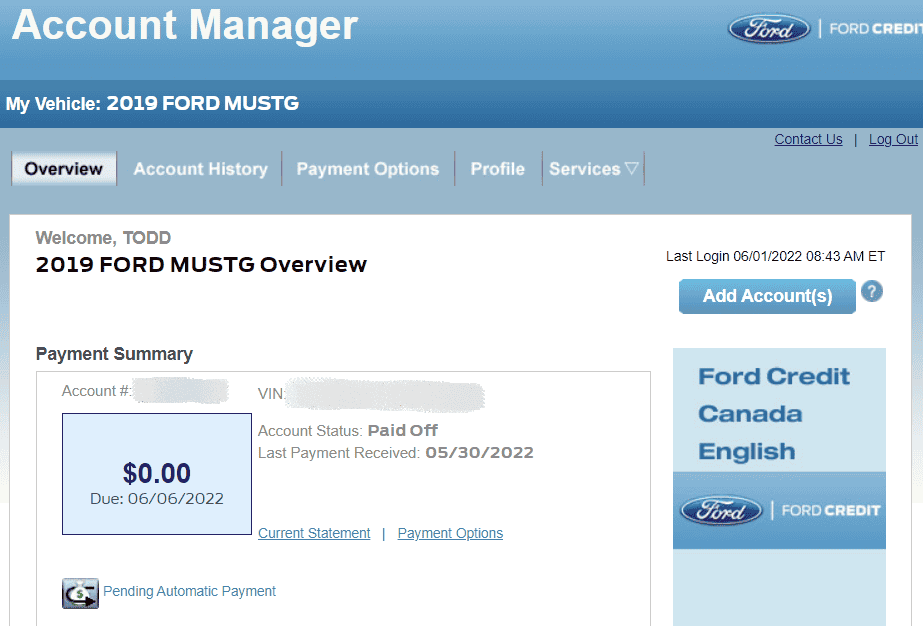Follow the Payment Options link below status
The height and width of the screenshot is (626, 923).
[450, 533]
